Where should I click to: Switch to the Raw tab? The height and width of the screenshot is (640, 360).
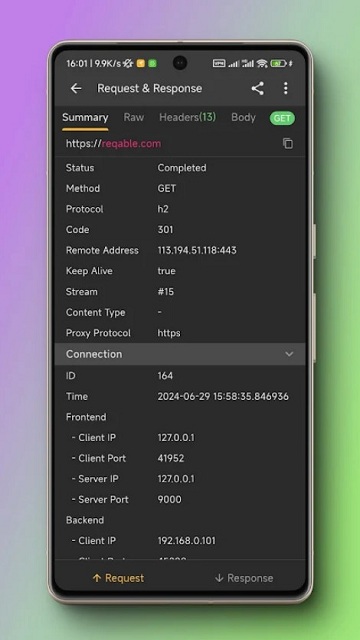pos(134,118)
